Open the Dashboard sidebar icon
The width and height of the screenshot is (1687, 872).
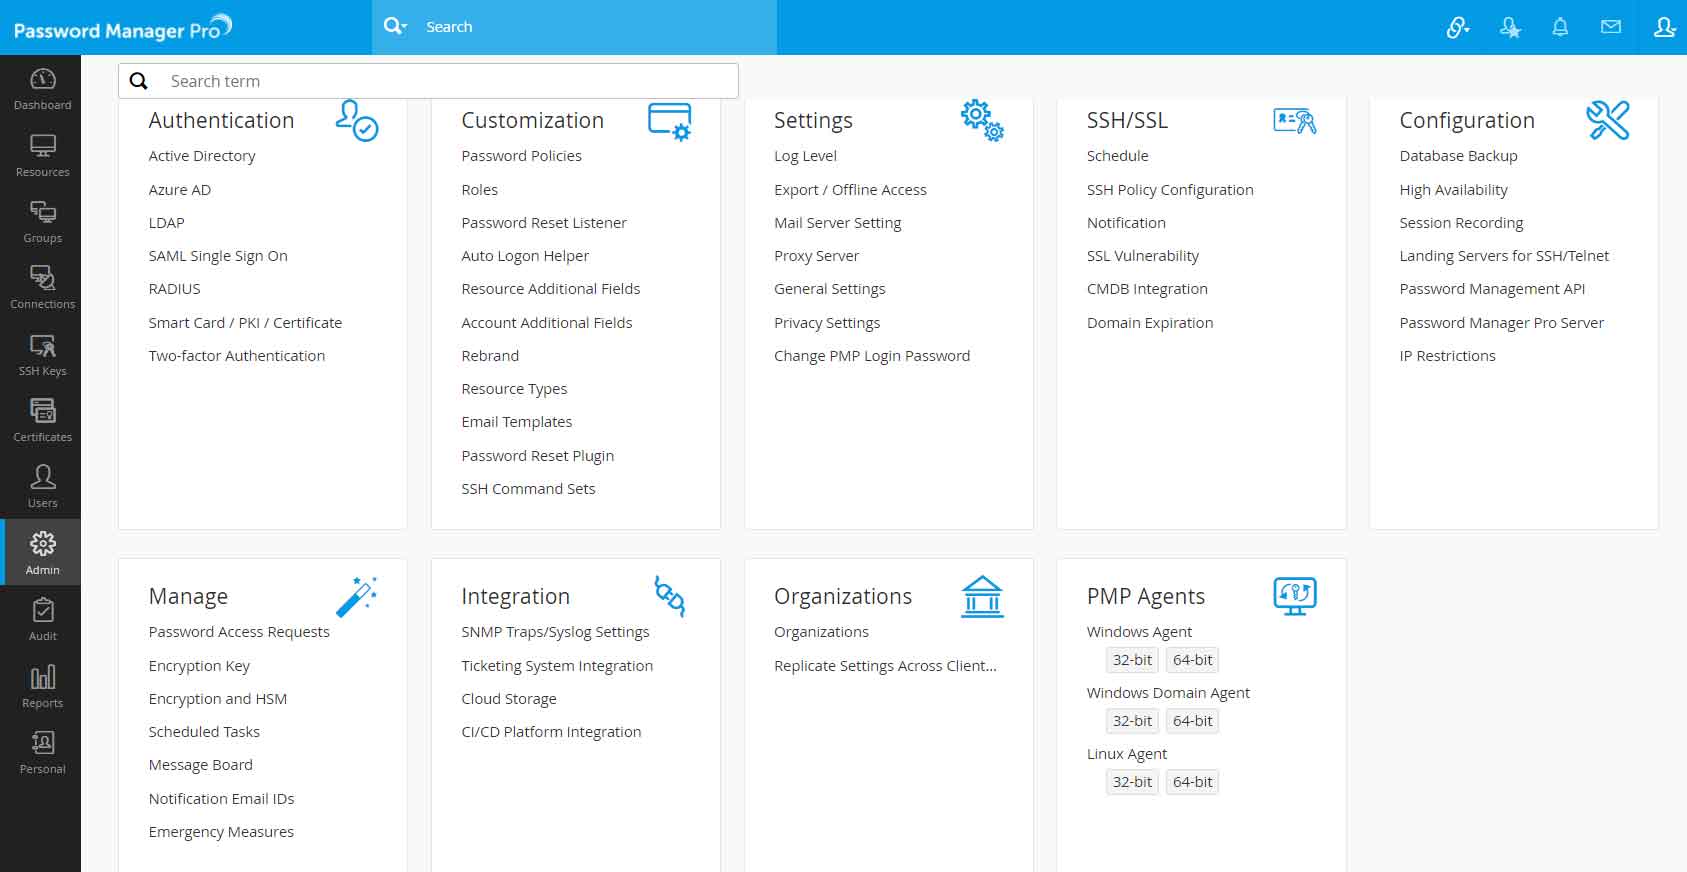pos(42,89)
